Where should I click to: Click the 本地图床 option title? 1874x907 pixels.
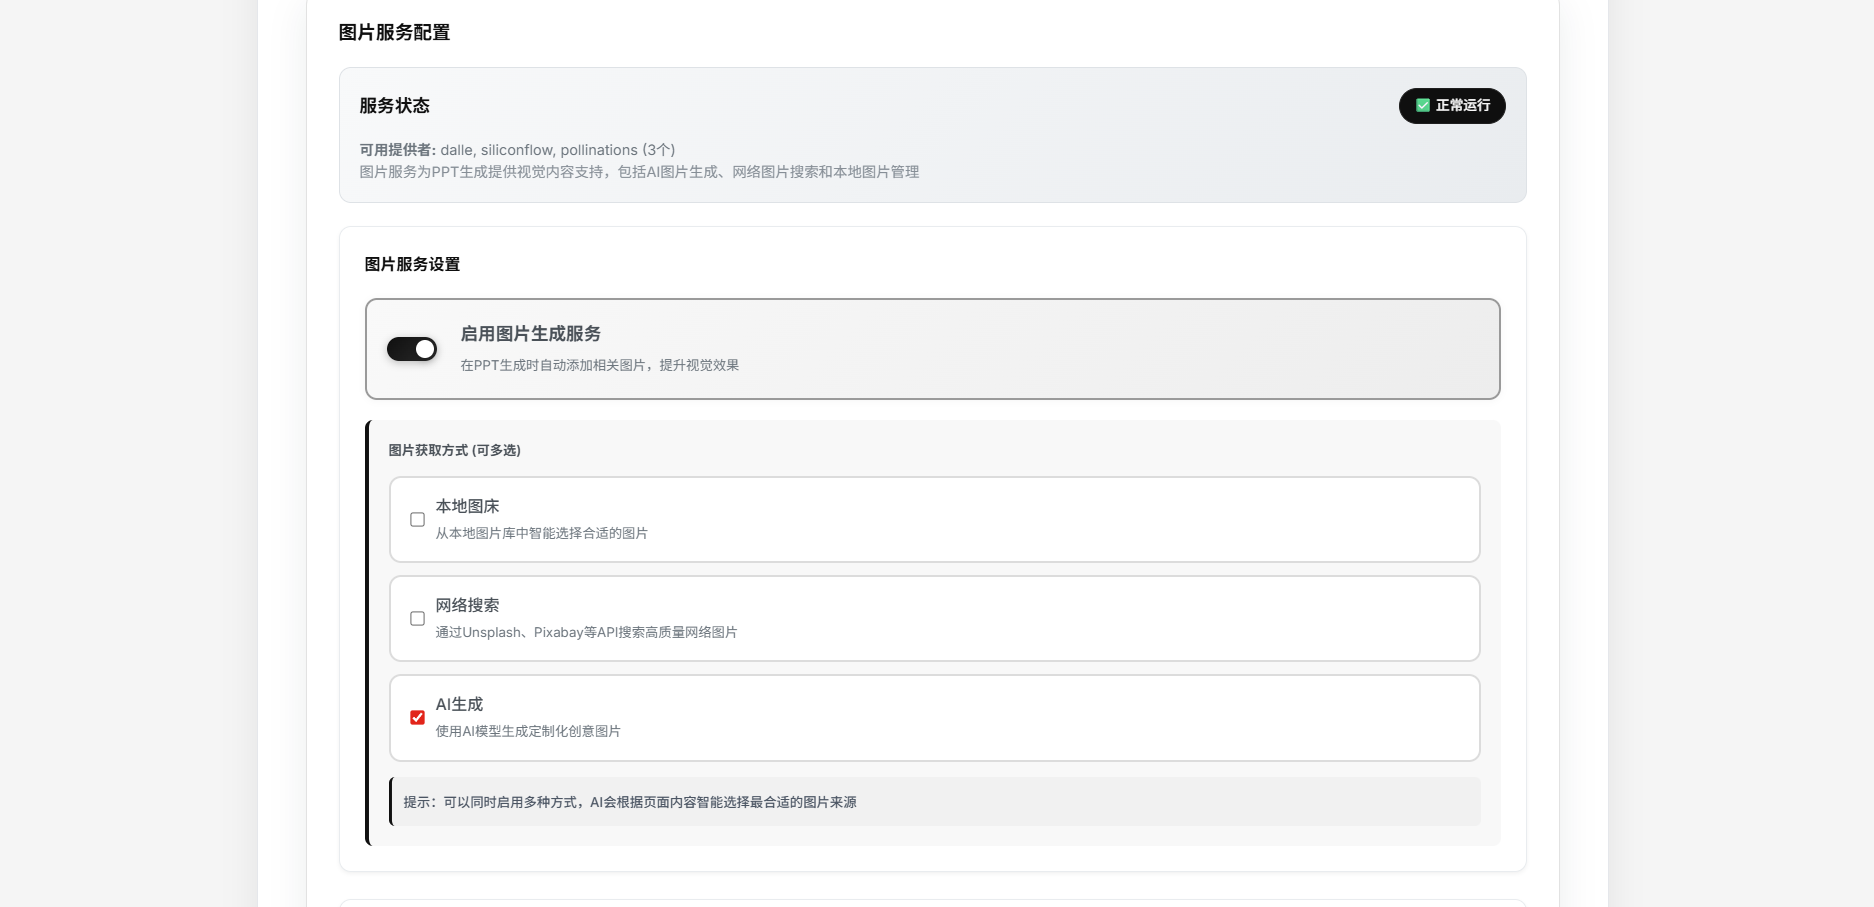(x=467, y=507)
